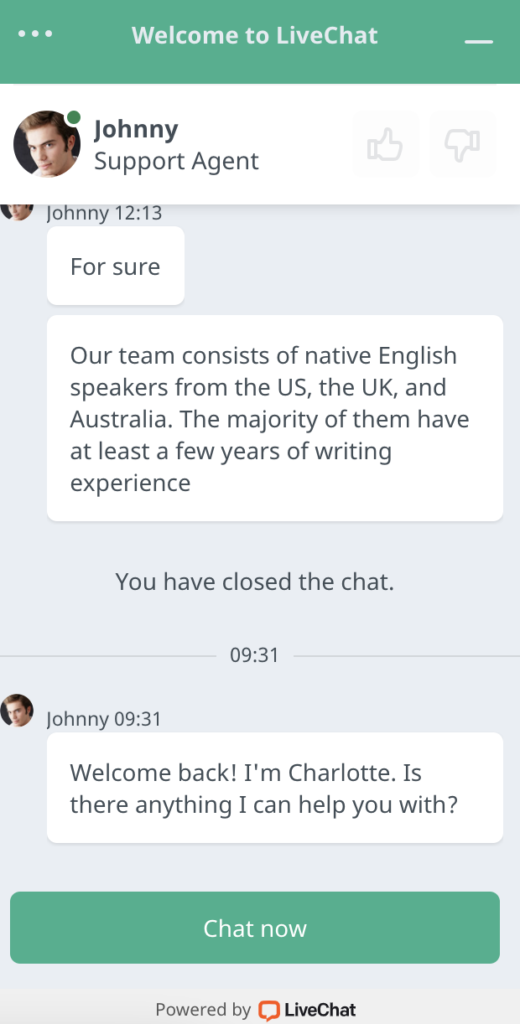The width and height of the screenshot is (520, 1024).
Task: Click Johnny's large profile avatar
Action: coord(46,144)
